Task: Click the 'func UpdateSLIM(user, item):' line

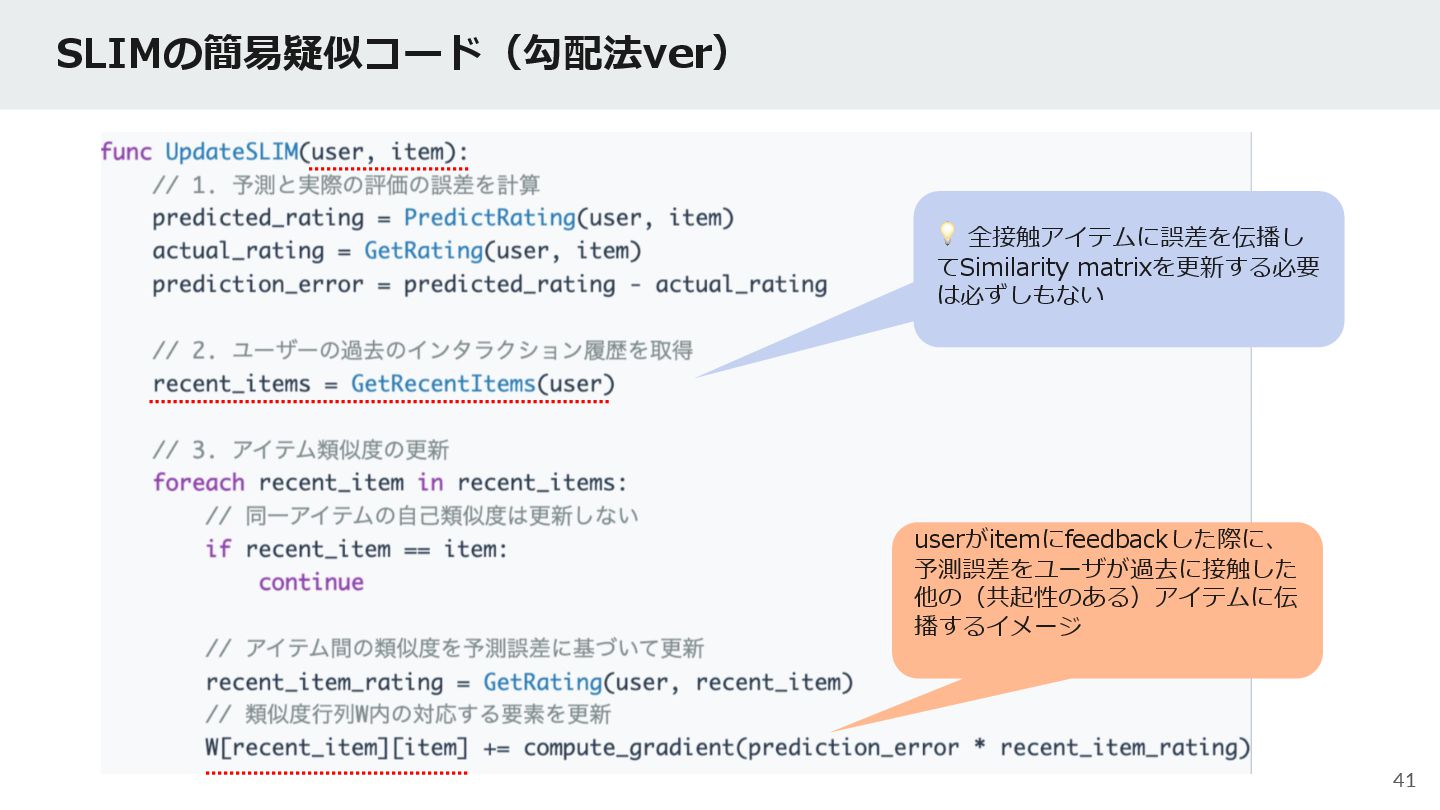Action: pos(285,152)
